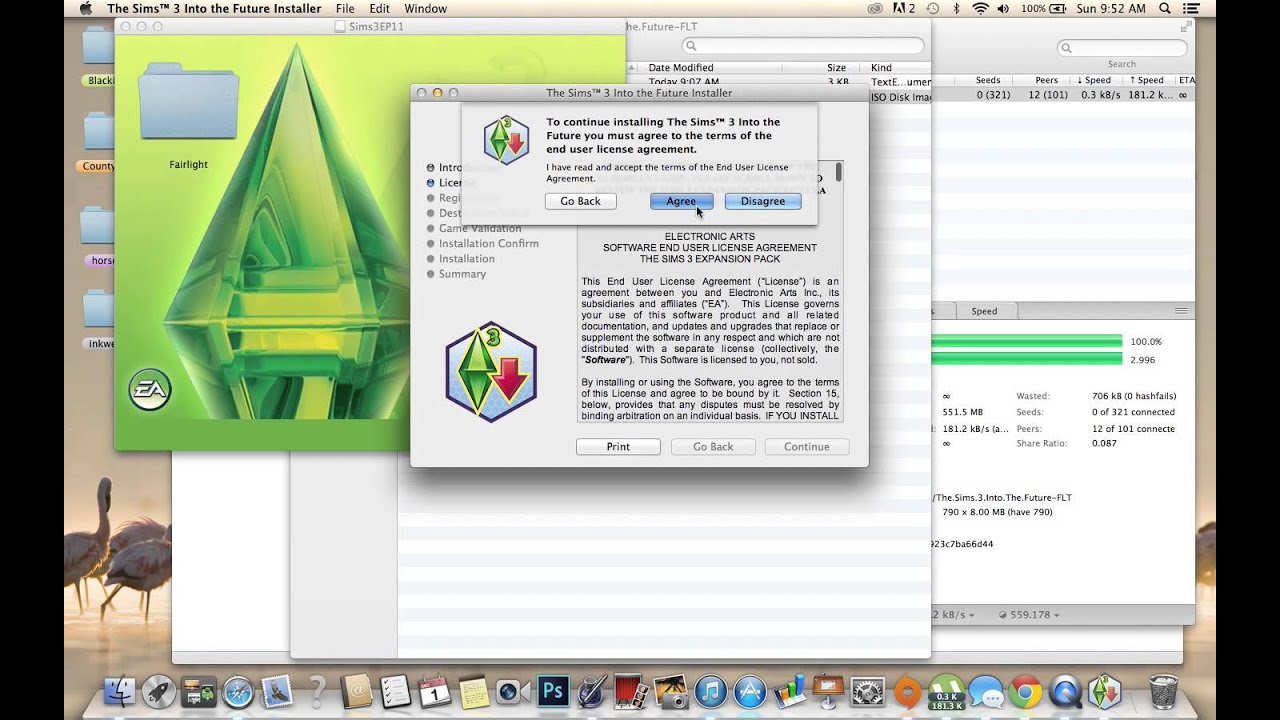Open Finder from the dock
Viewport: 1280px width, 720px height.
point(119,692)
